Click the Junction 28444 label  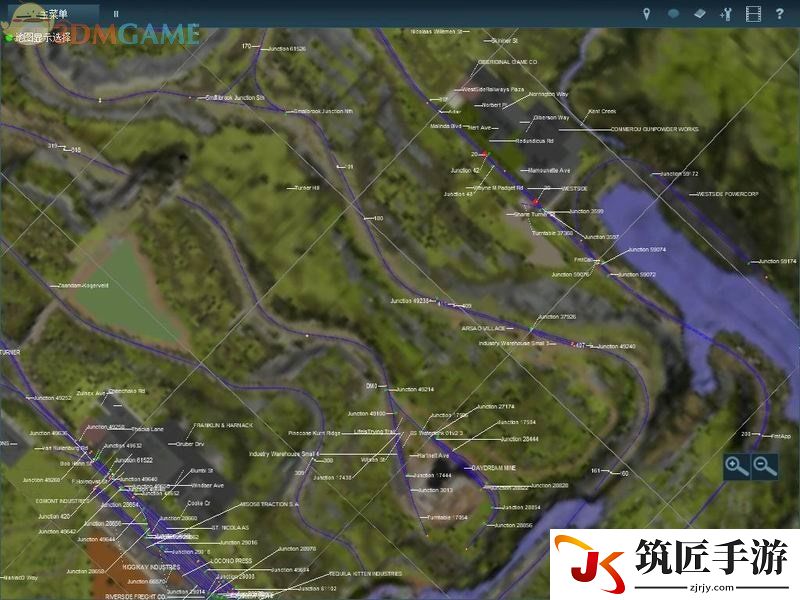[519, 439]
